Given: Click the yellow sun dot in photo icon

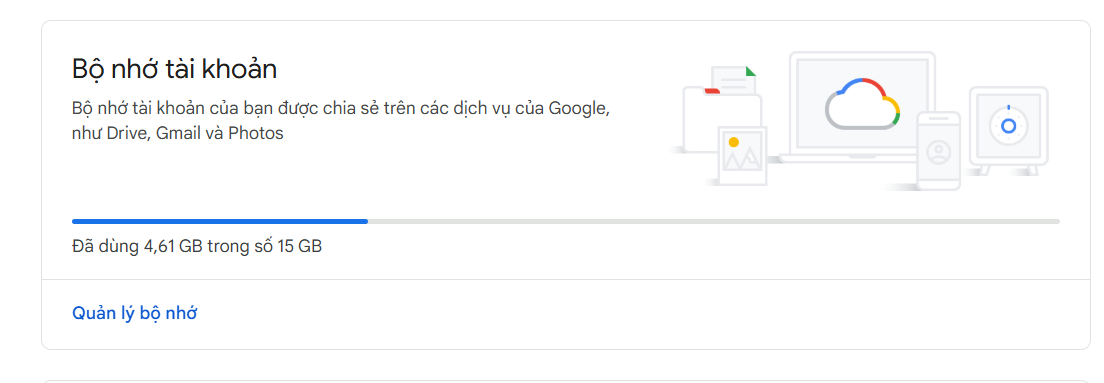Looking at the screenshot, I should [x=734, y=142].
